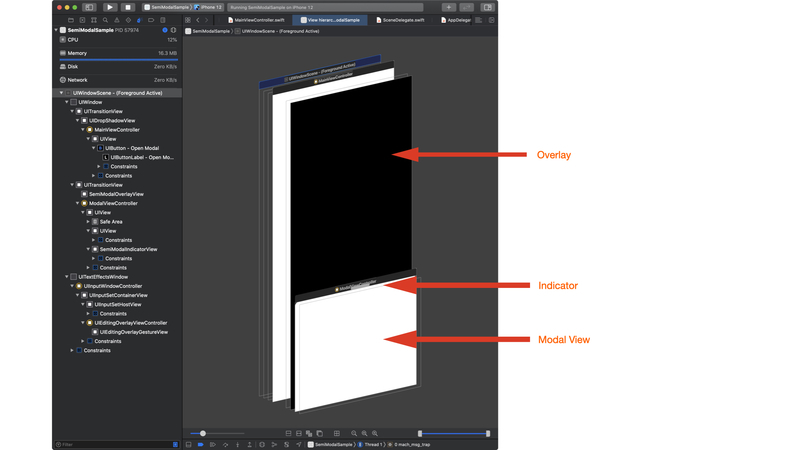Select SemiModalOverlayView in the tree
This screenshot has height=450, width=800.
pyautogui.click(x=118, y=194)
